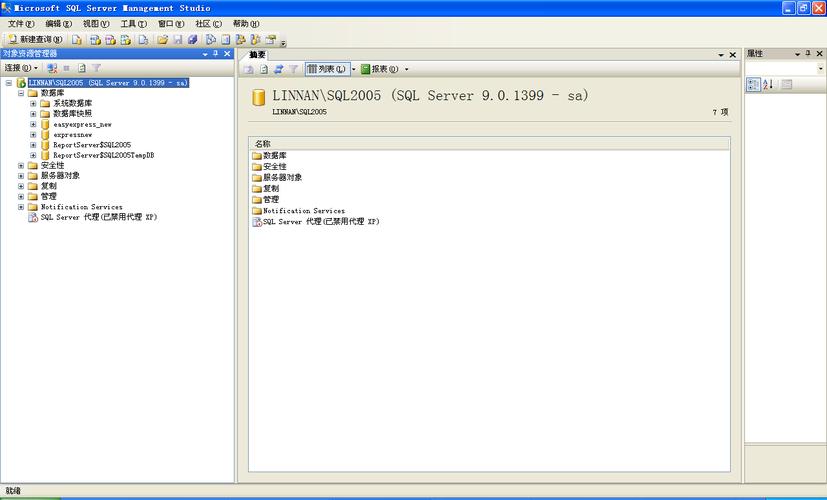This screenshot has height=500, width=827.
Task: Click the Refresh icon in Summary toolbar
Action: (x=264, y=69)
